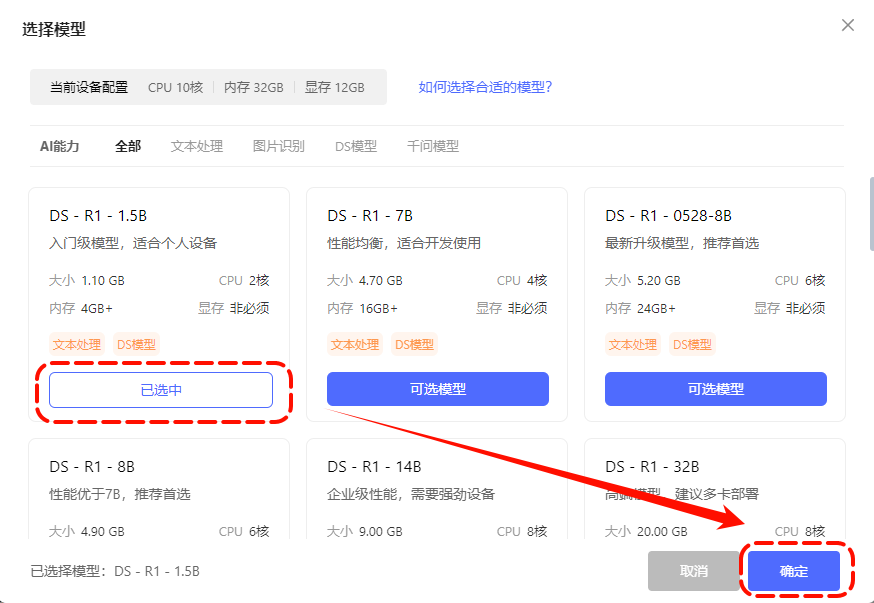Screen dimensions: 874x603
Task: Click the 显存 12GB device spec
Action: pos(334,87)
